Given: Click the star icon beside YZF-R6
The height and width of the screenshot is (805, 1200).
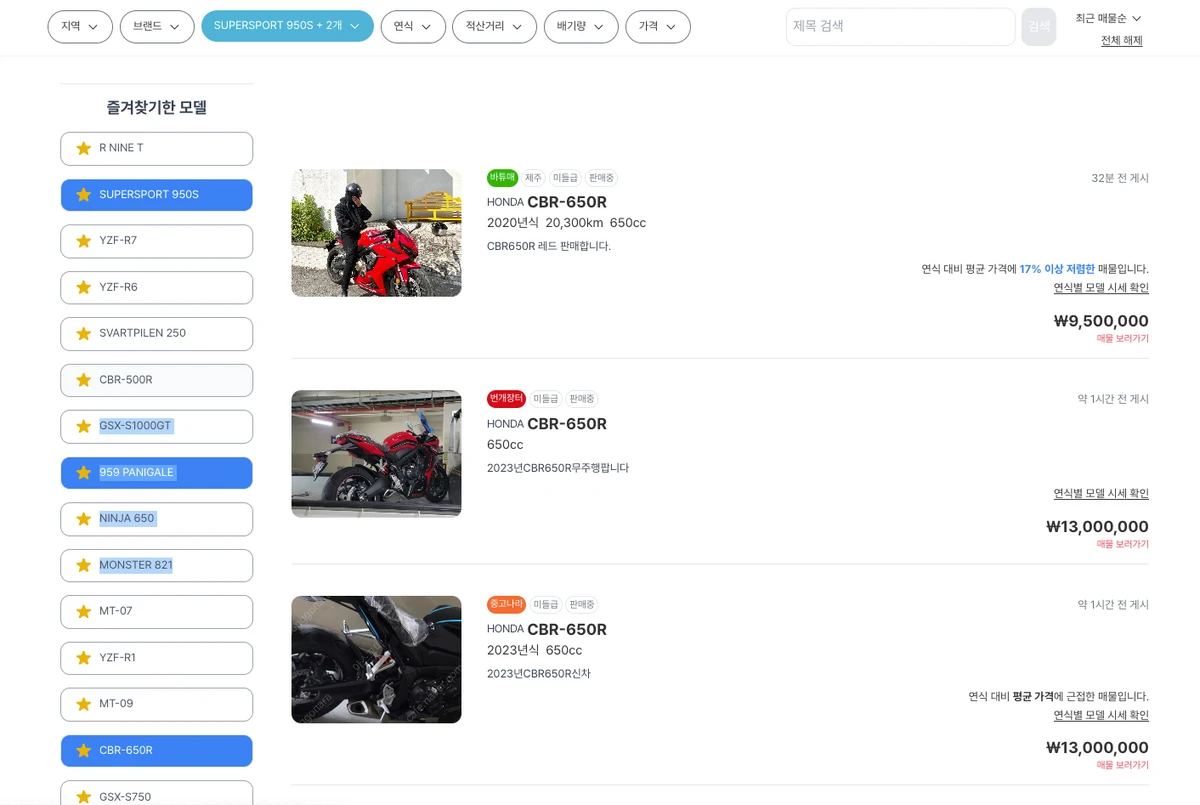Looking at the screenshot, I should (x=84, y=288).
